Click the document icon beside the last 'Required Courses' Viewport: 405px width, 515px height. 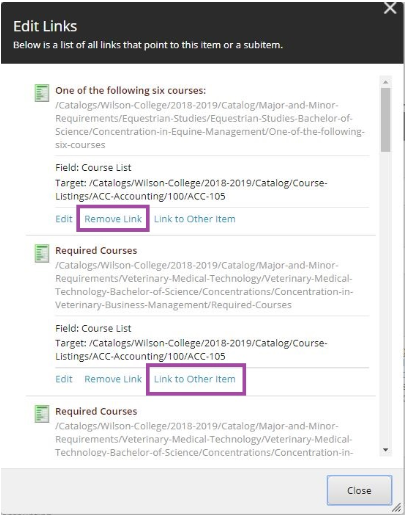point(42,414)
